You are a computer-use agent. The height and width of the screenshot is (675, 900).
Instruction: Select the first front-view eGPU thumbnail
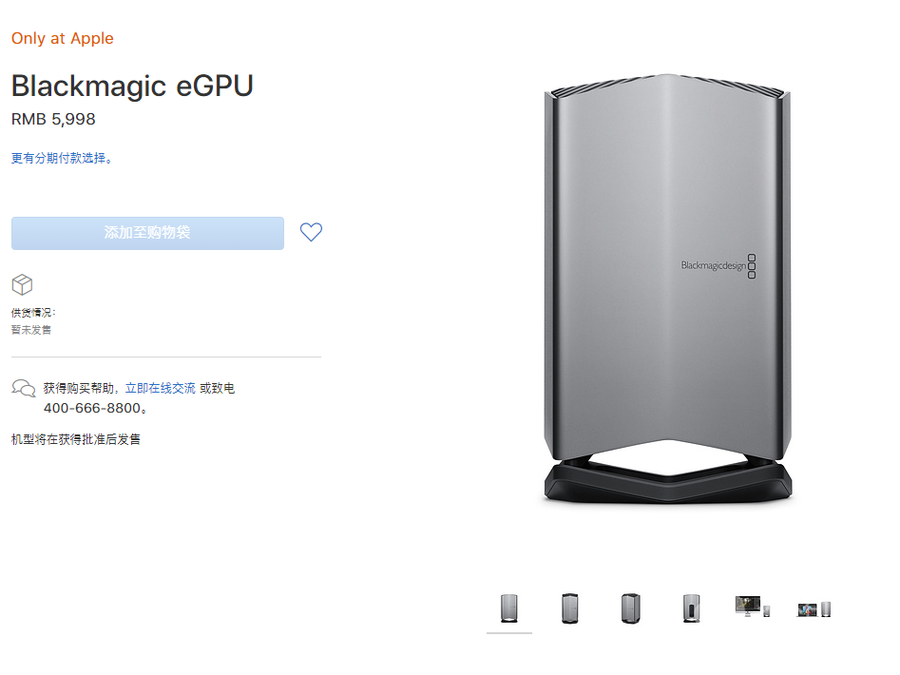[510, 608]
